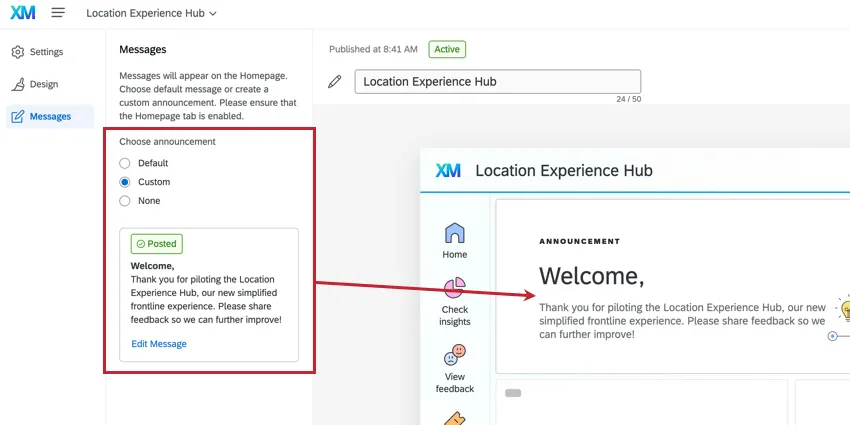
Task: Click the preview title 'Location Experience Hub'
Action: (564, 171)
